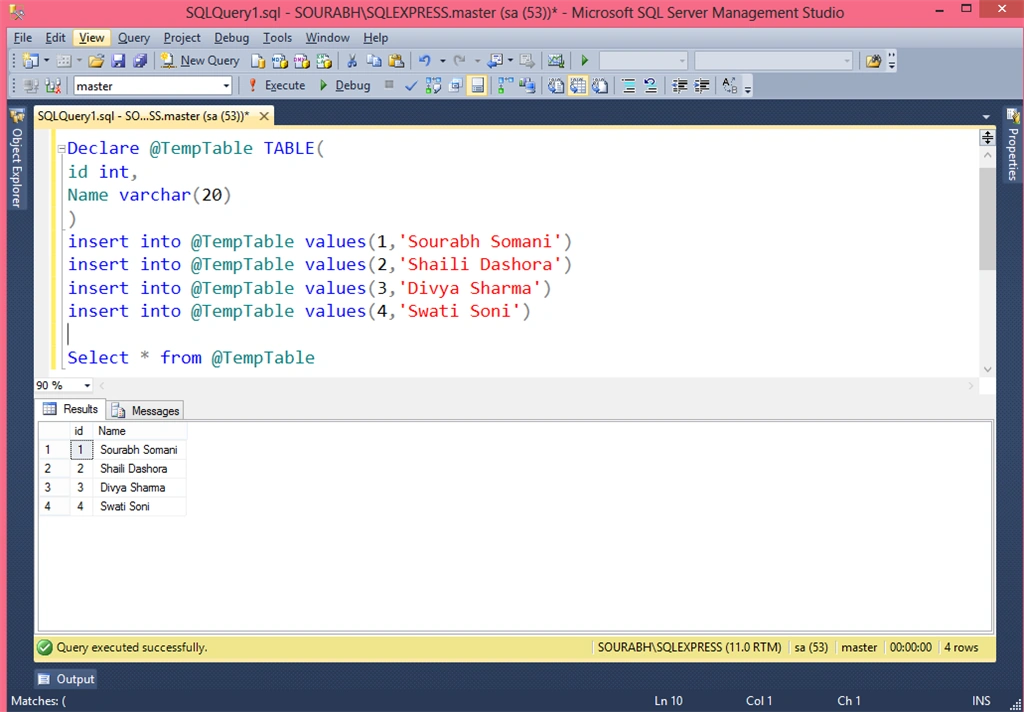This screenshot has width=1024, height=712.
Task: Open the Help menu
Action: [x=376, y=38]
